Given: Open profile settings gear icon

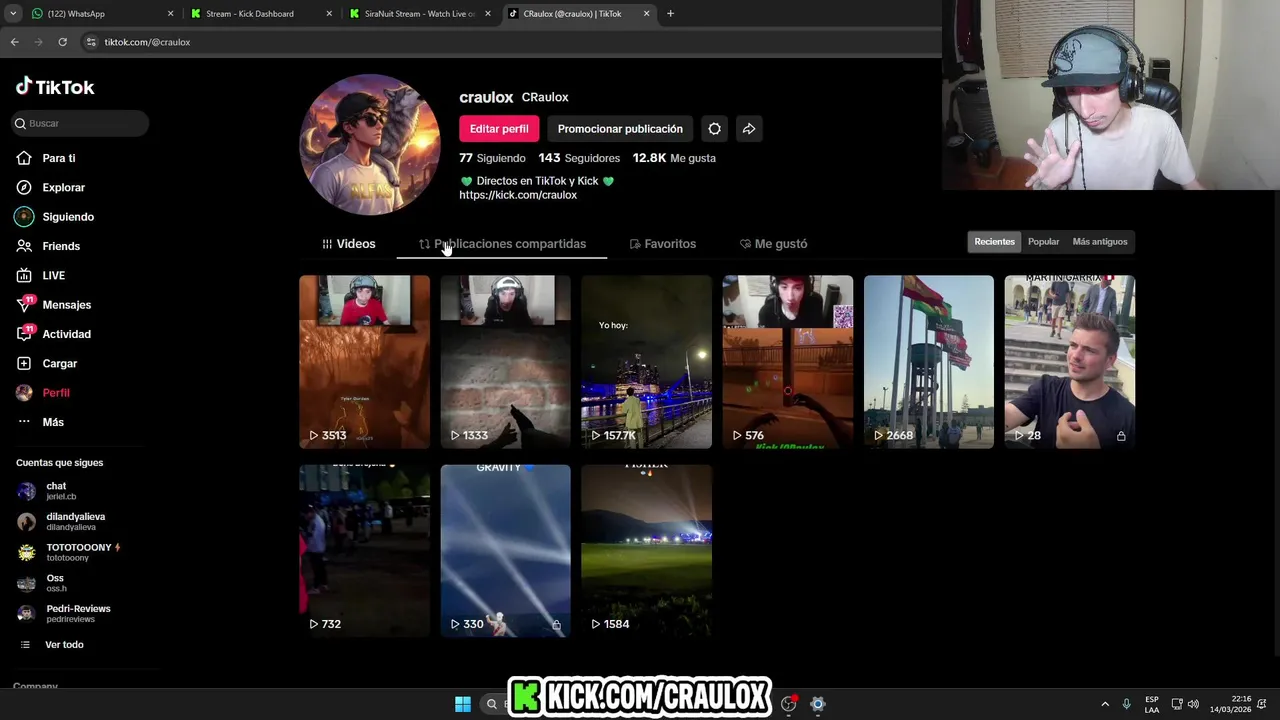Looking at the screenshot, I should click(714, 129).
